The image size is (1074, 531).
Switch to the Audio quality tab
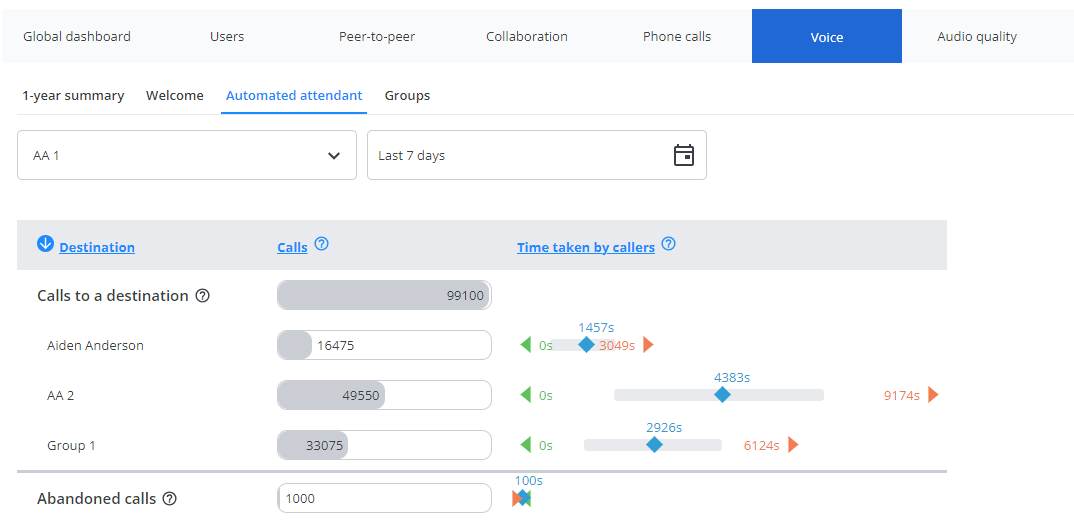coord(976,37)
